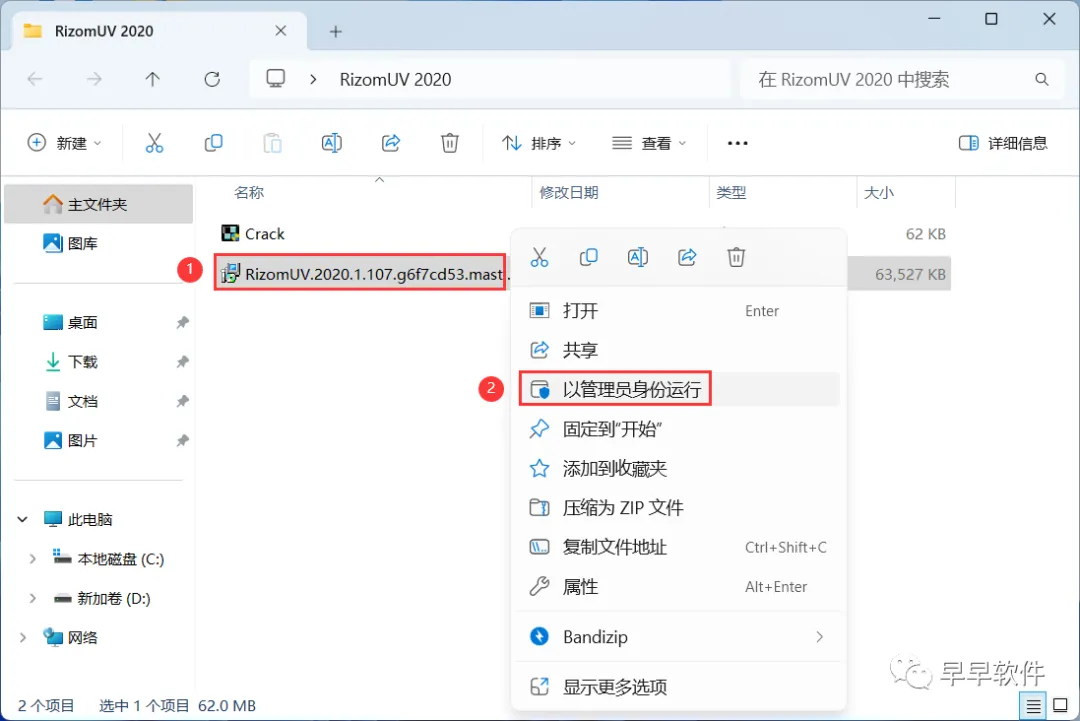Viewport: 1080px width, 721px height.
Task: Click the Copy icon in the toolbar
Action: tap(214, 143)
